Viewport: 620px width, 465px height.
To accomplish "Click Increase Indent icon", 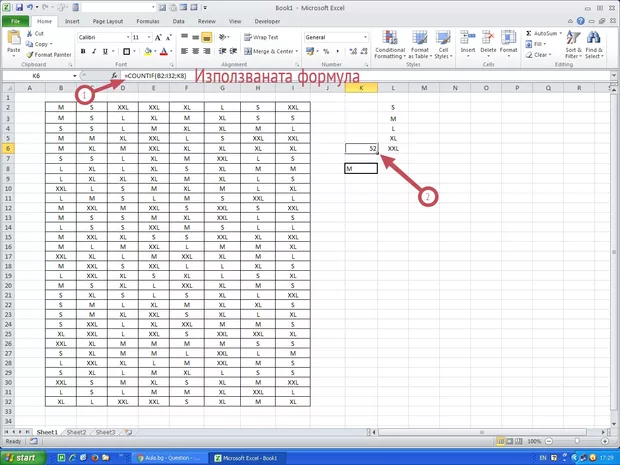I will [233, 51].
